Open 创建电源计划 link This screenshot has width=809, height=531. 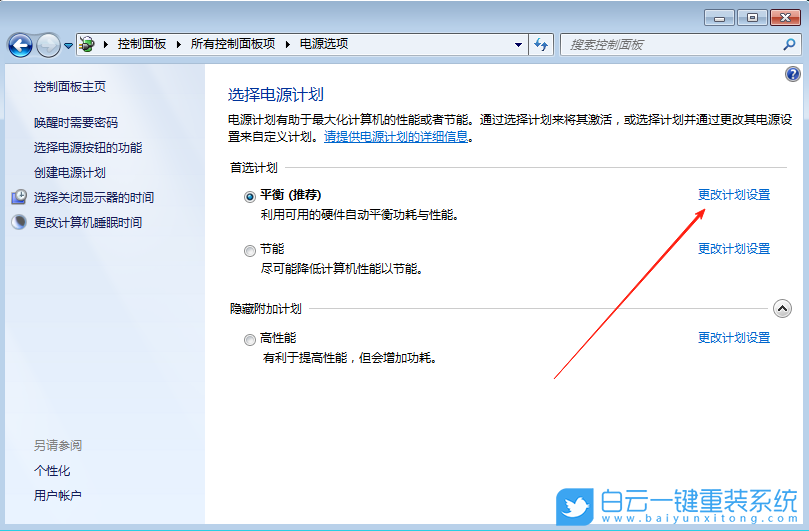click(70, 172)
